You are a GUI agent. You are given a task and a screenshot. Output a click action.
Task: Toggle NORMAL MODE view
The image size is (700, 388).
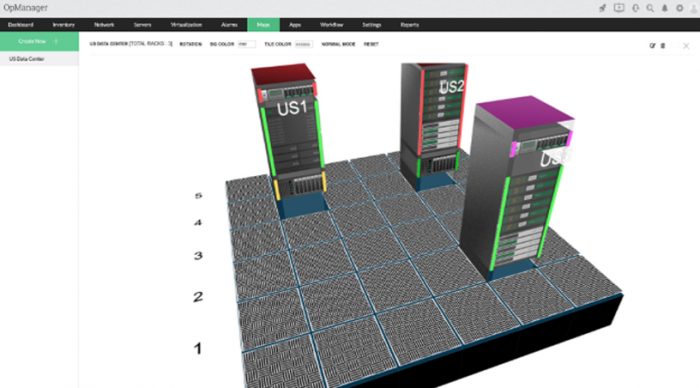coord(338,44)
